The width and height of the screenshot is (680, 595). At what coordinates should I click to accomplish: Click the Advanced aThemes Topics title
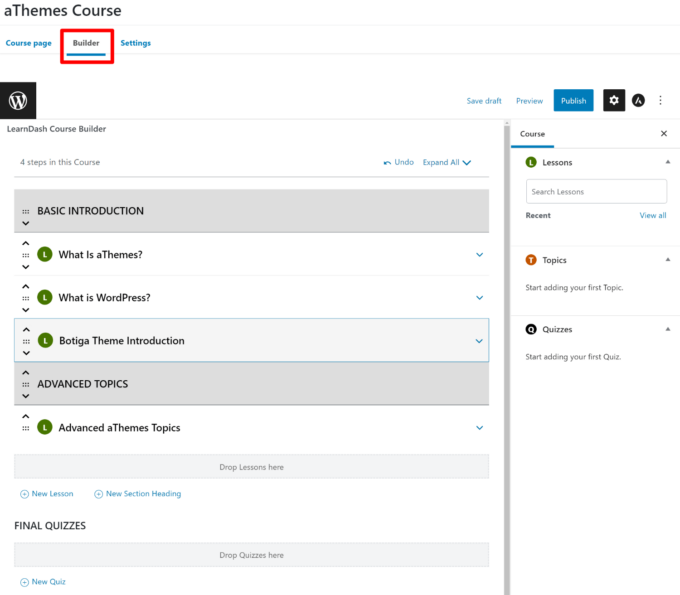(119, 428)
